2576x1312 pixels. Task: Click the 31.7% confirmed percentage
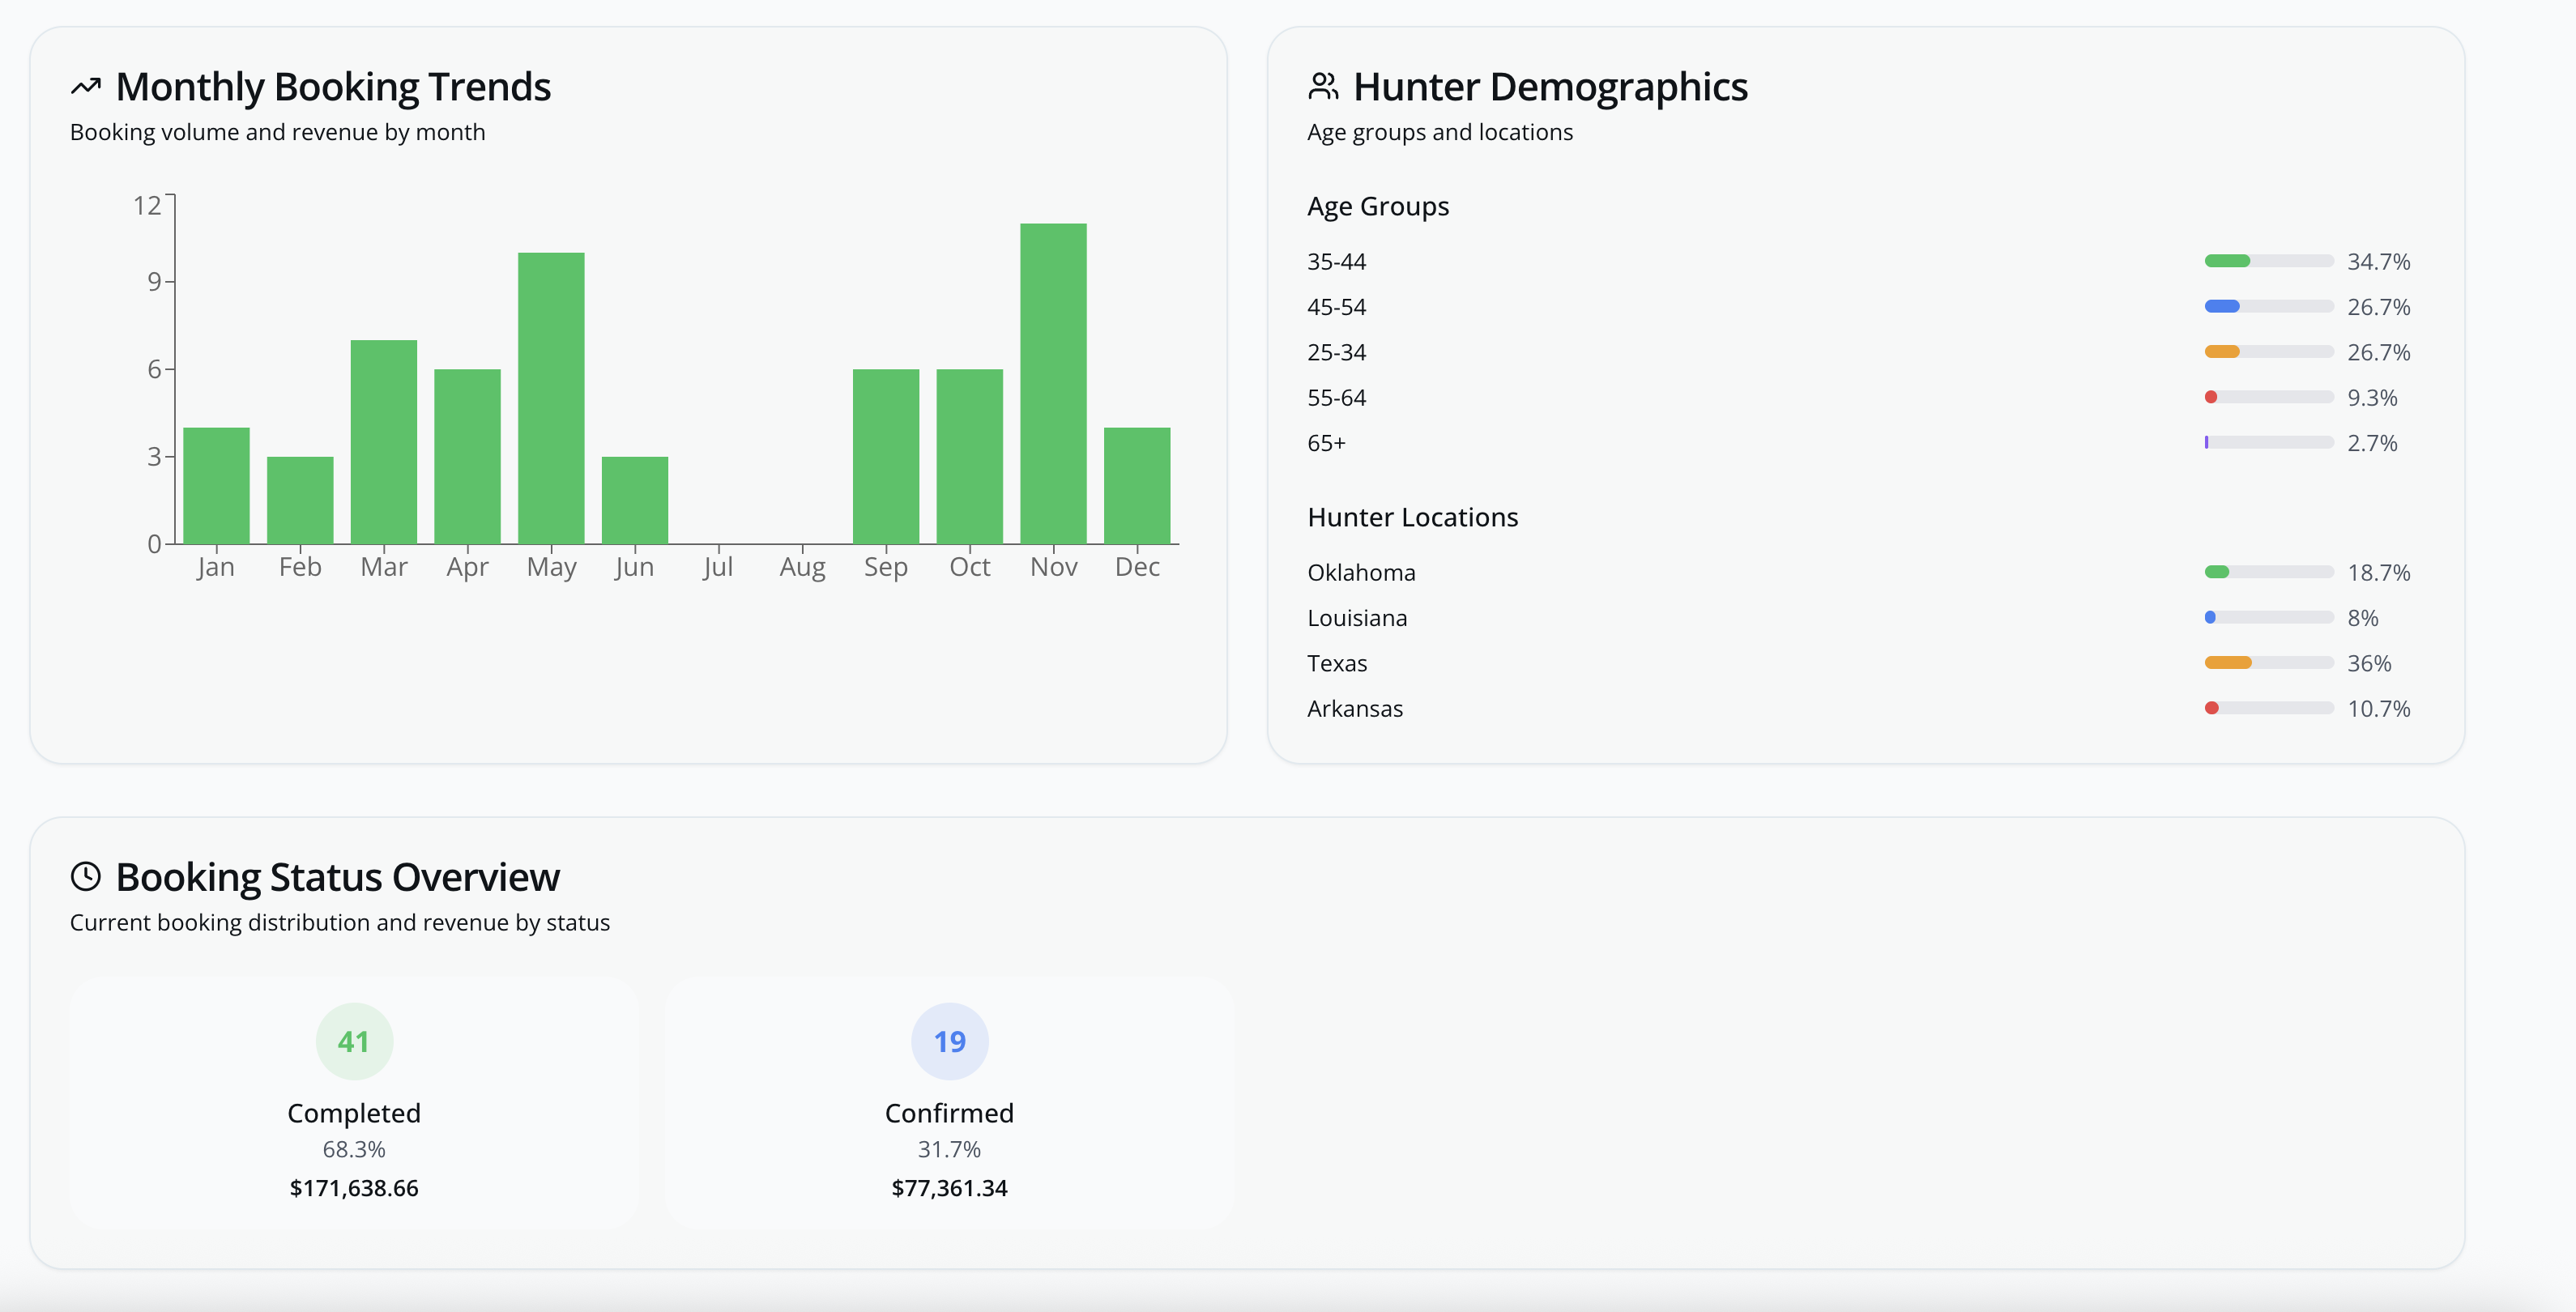(949, 1149)
